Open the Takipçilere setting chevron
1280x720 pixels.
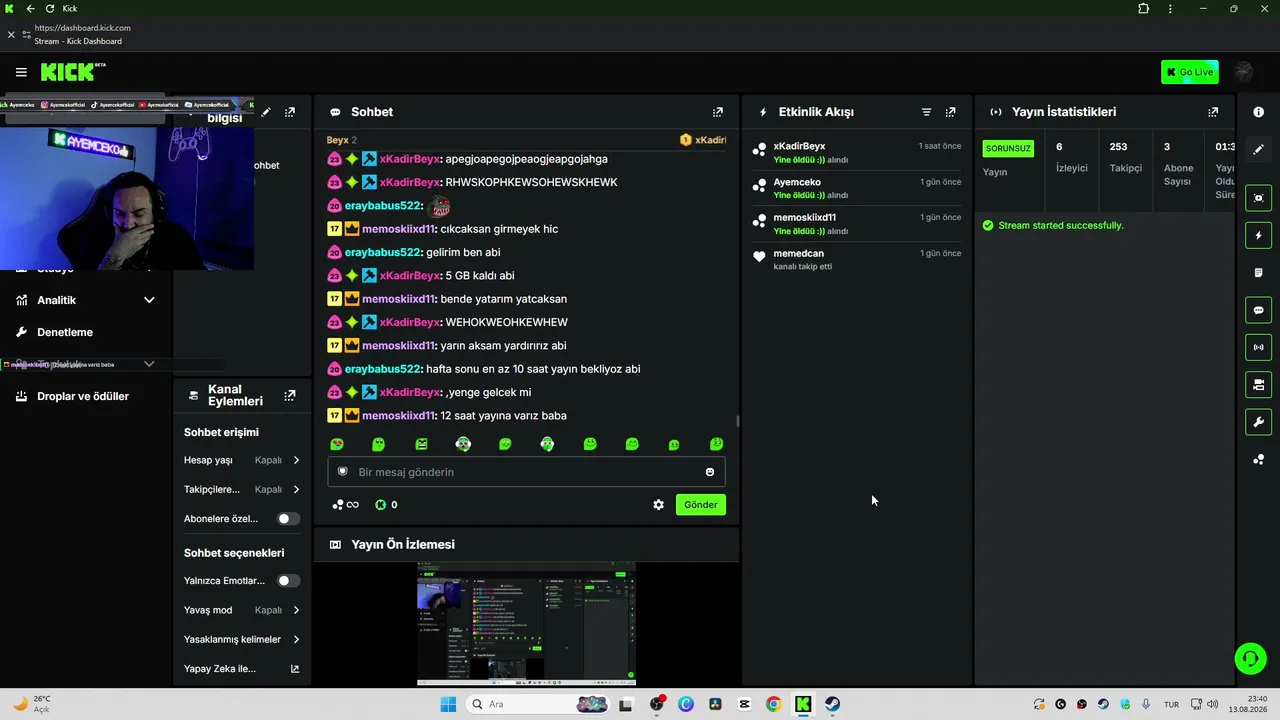[x=296, y=490]
